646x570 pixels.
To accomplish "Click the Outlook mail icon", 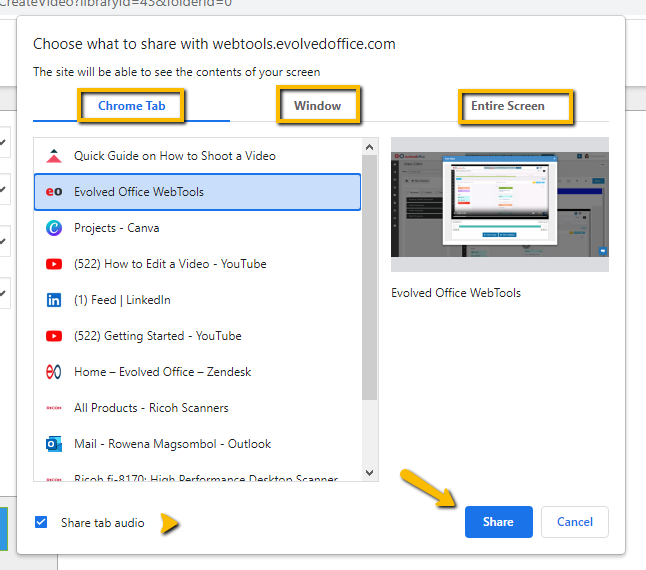I will [54, 444].
